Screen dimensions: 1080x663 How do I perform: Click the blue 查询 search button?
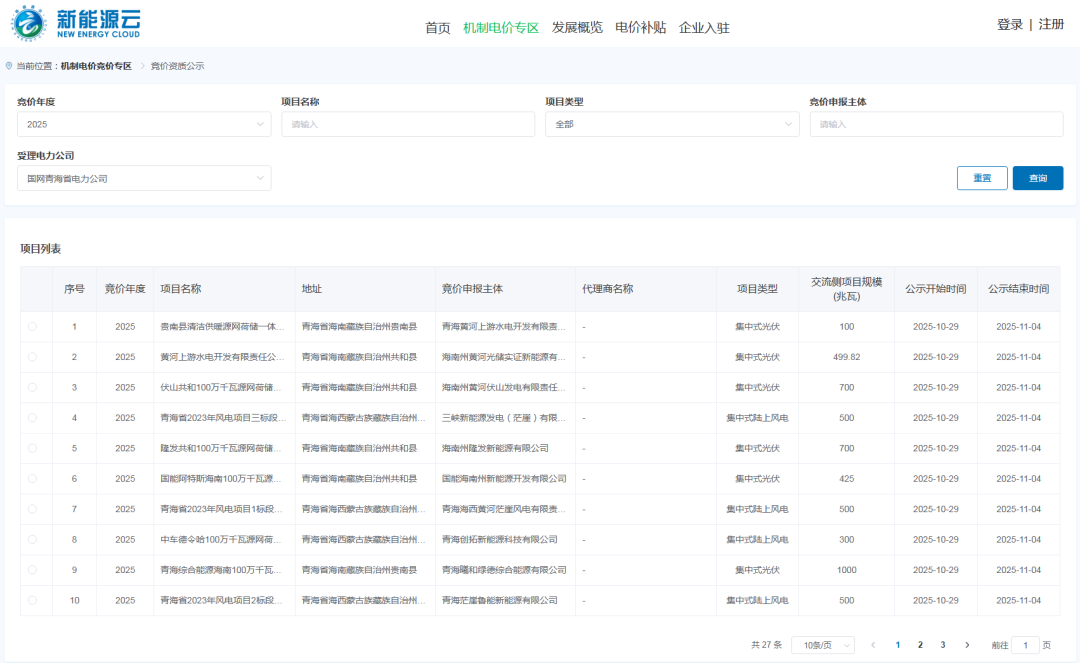tap(1037, 177)
